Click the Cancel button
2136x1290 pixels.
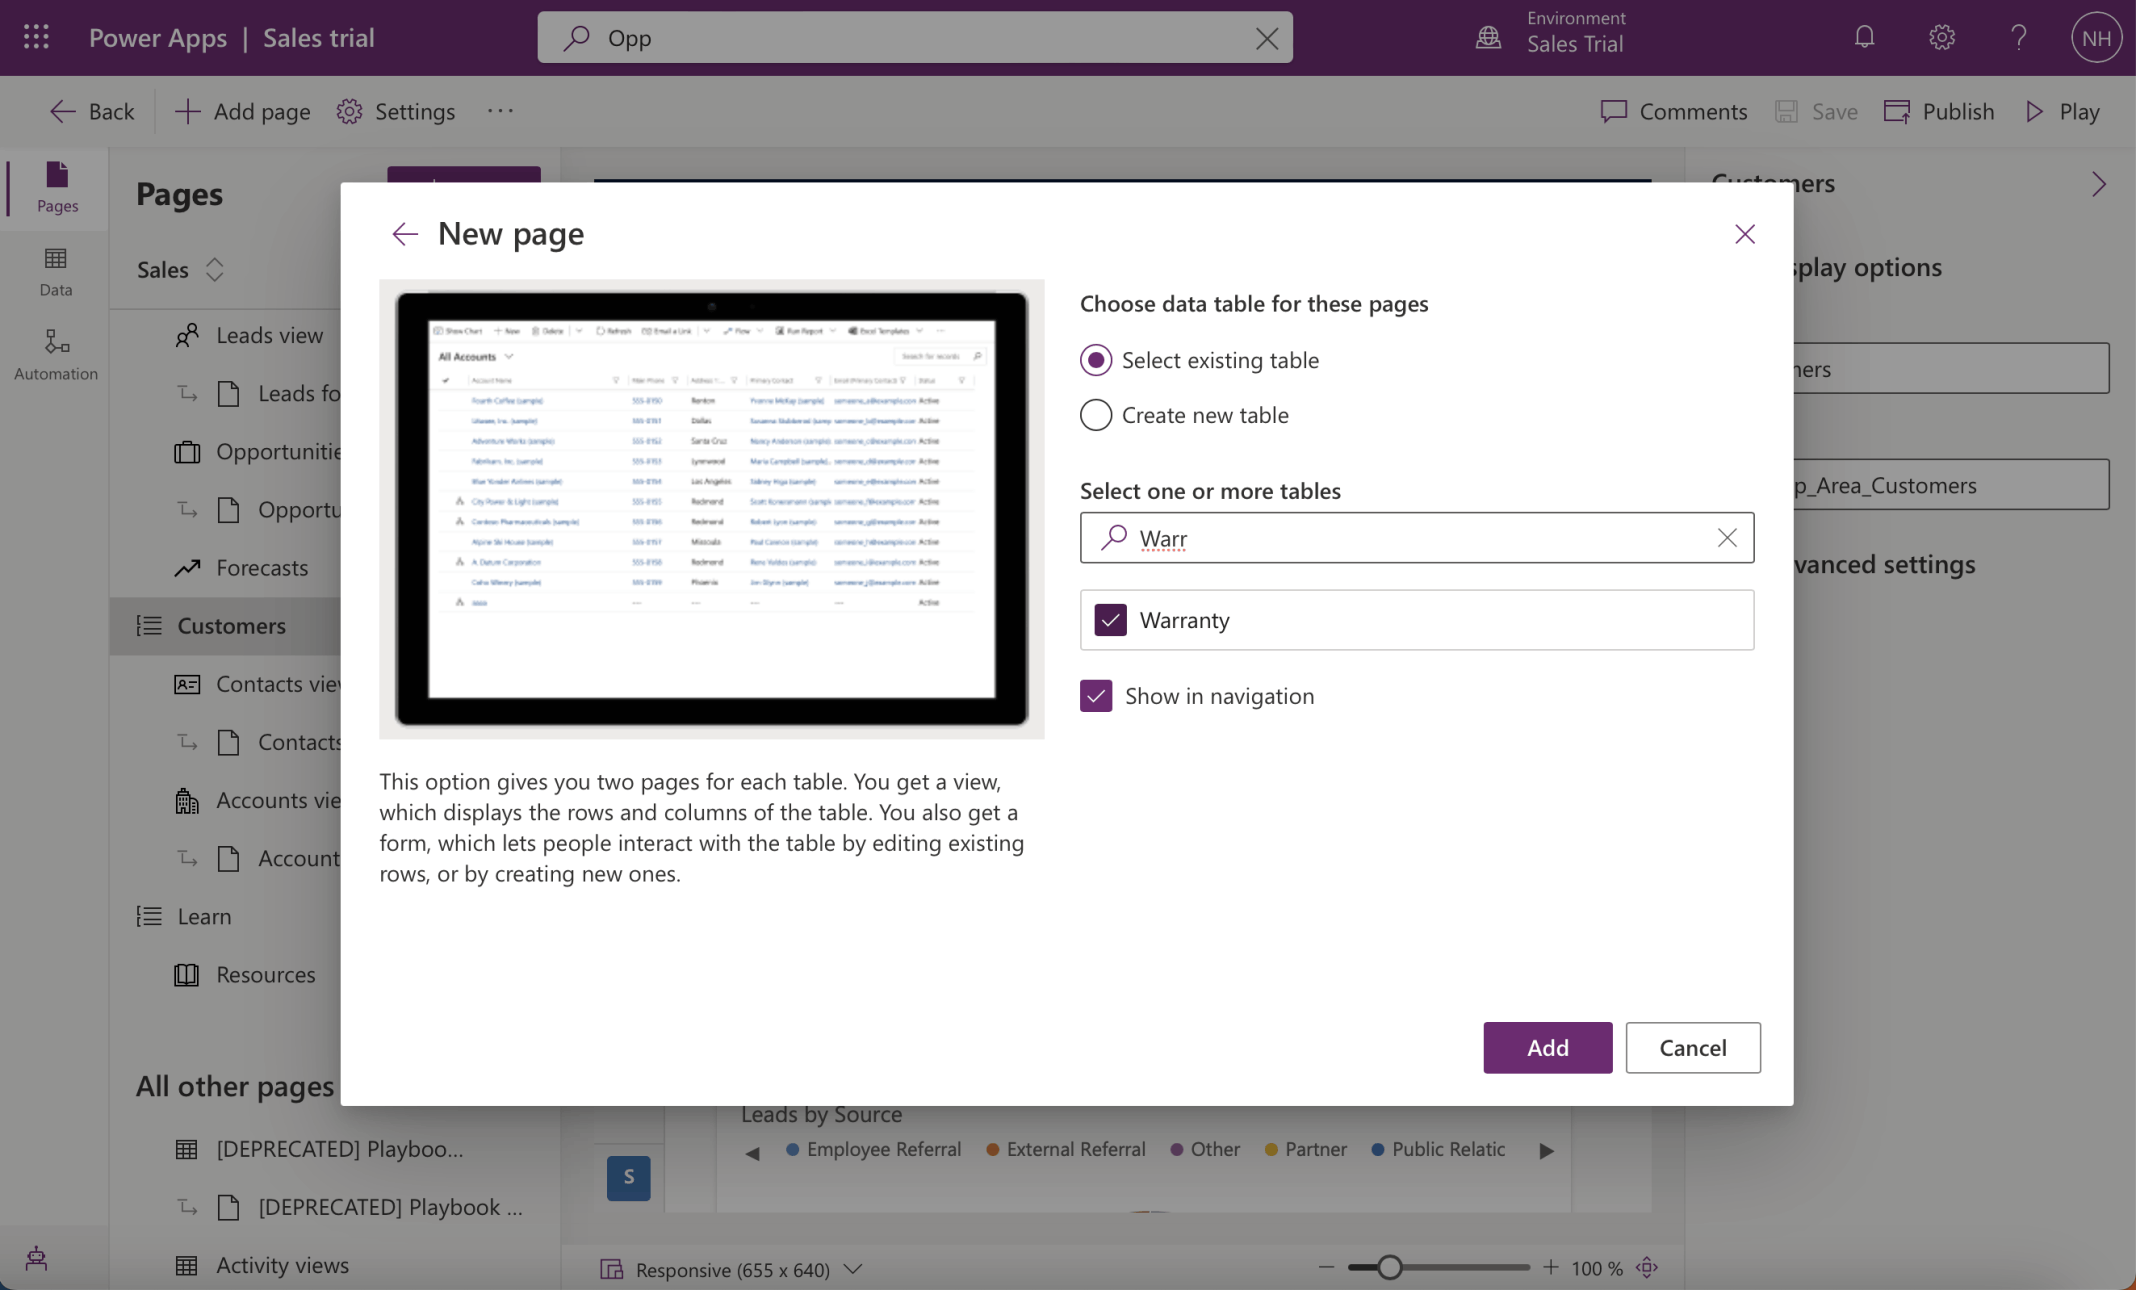point(1692,1048)
